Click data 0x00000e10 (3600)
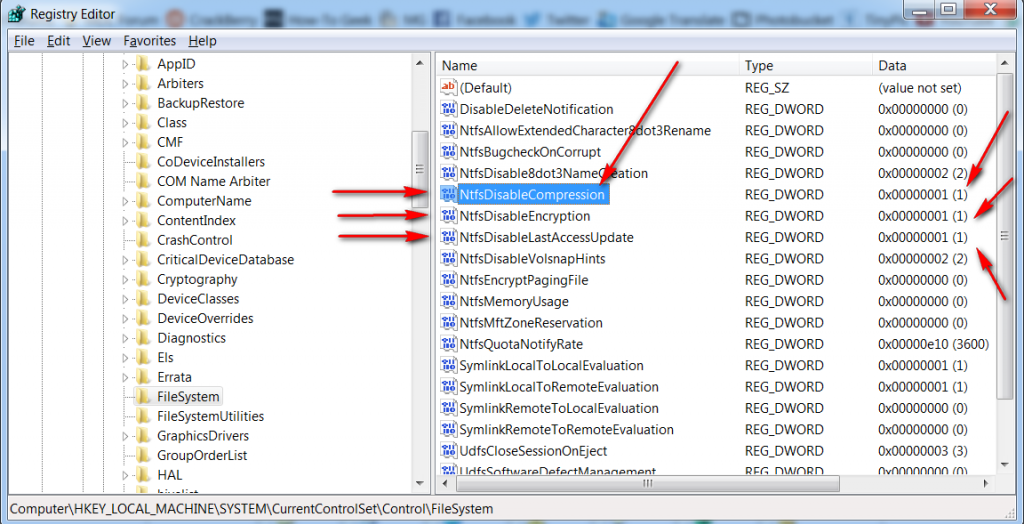Screen dimensions: 1024x524 pos(934,344)
